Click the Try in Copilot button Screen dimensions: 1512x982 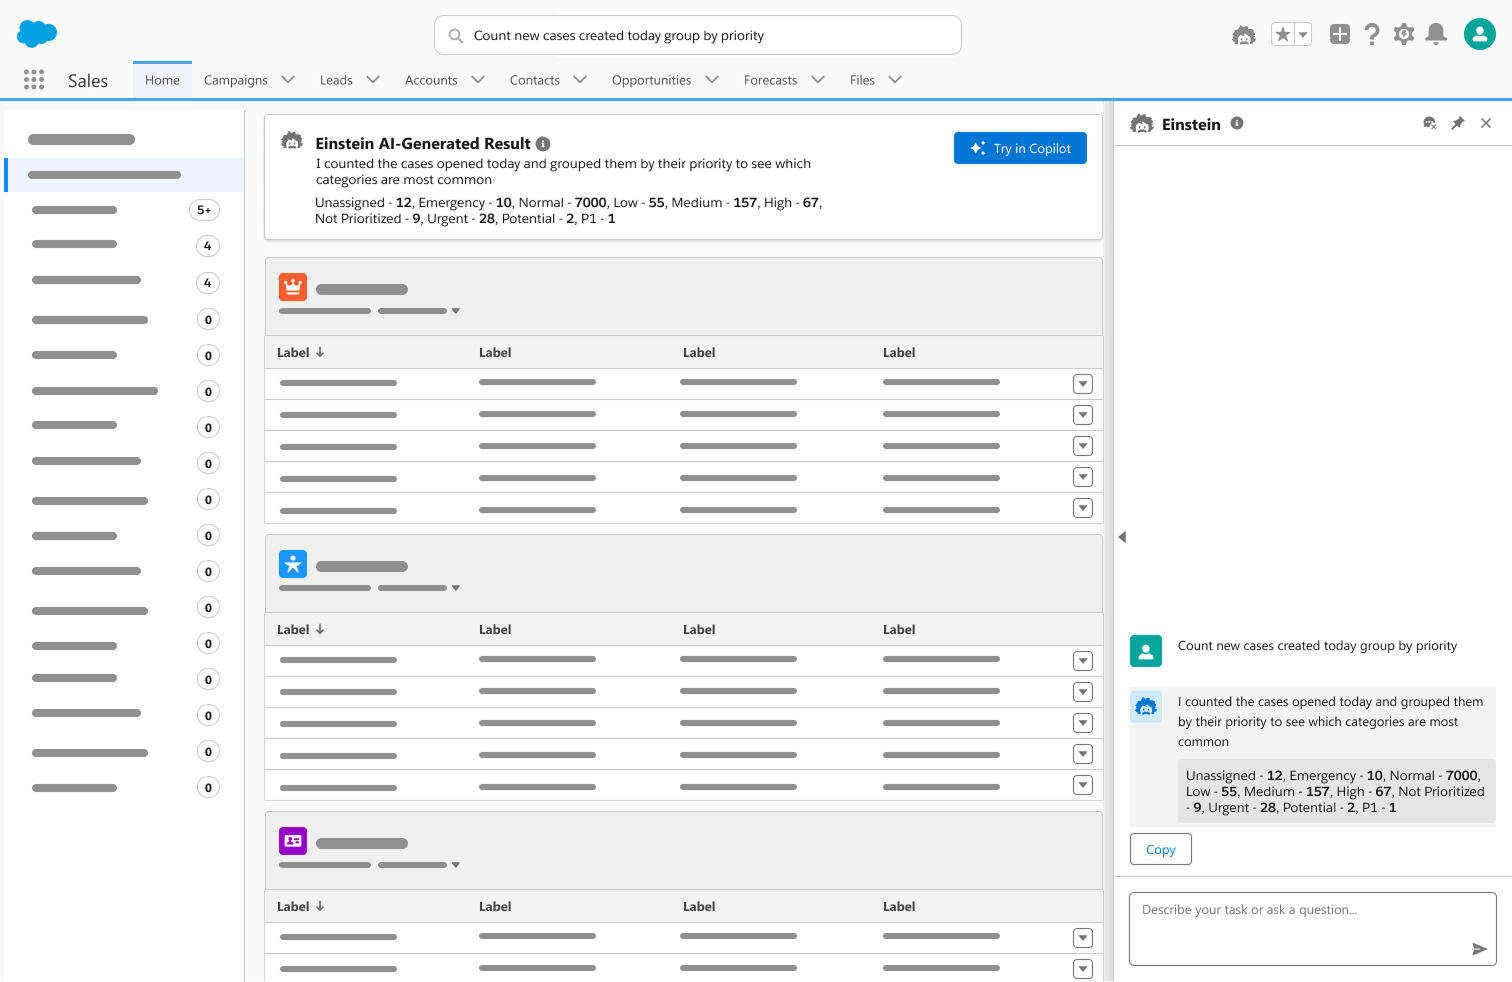(1020, 148)
